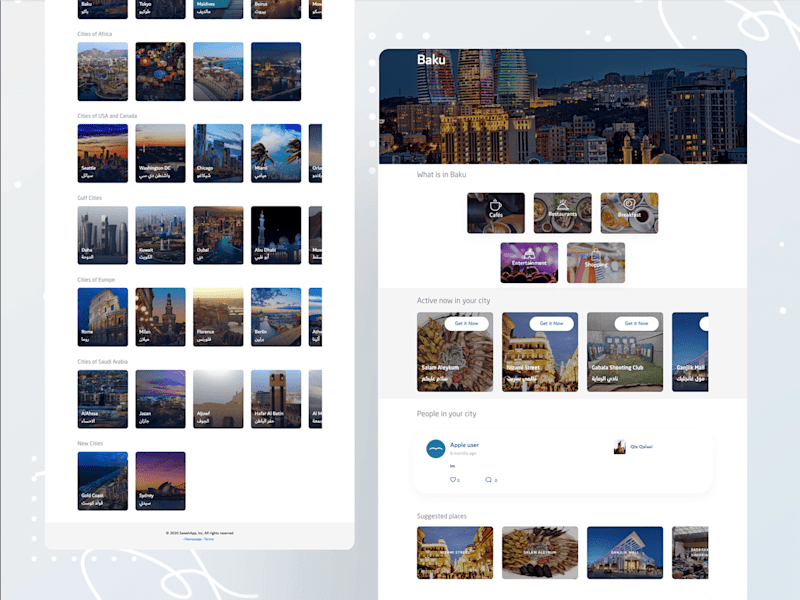The image size is (800, 600).
Task: Open comments using the speech bubble icon
Action: 488,480
